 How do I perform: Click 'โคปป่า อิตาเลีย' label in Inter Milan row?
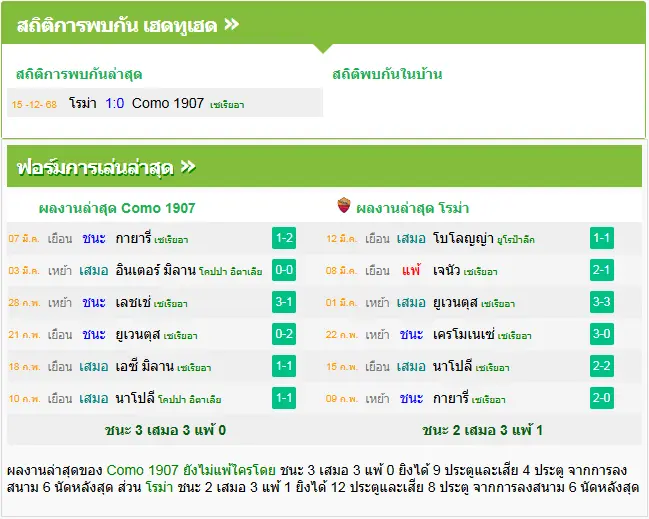click(231, 272)
